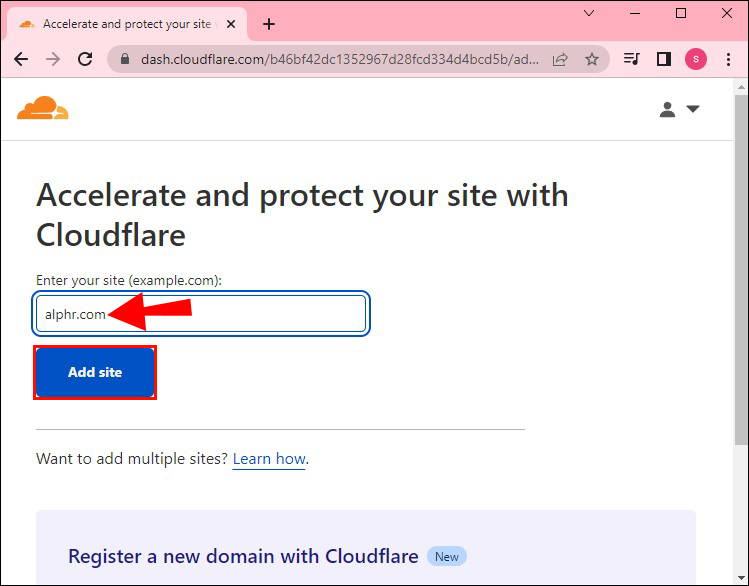The height and width of the screenshot is (586, 749).
Task: Reload the Cloudflare dashboard page
Action: [x=85, y=59]
